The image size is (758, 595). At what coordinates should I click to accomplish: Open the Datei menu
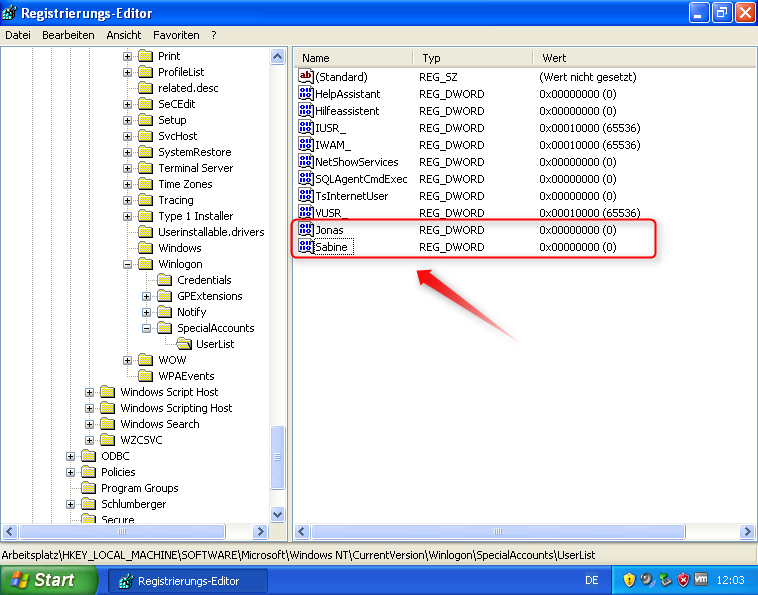click(18, 35)
